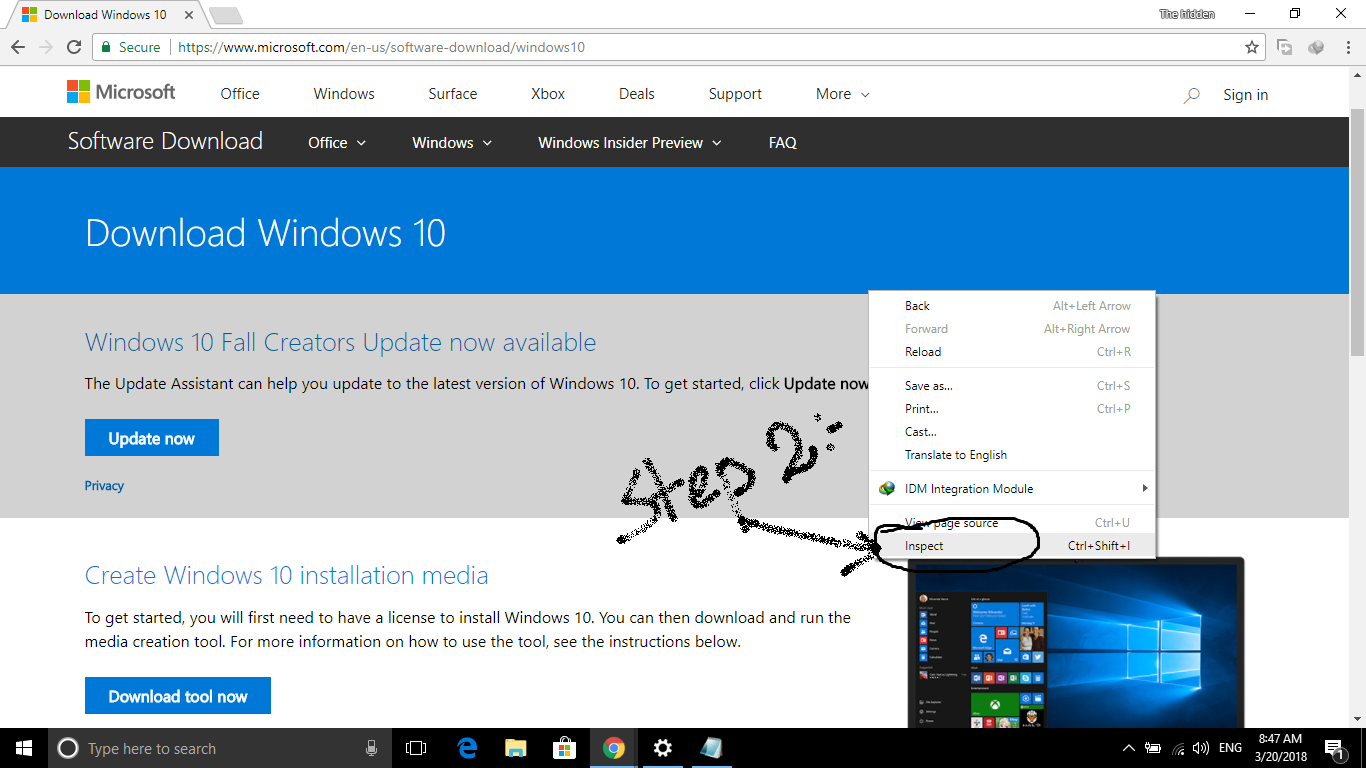The image size is (1366, 768).
Task: Click the network icon in system tray
Action: [1178, 748]
